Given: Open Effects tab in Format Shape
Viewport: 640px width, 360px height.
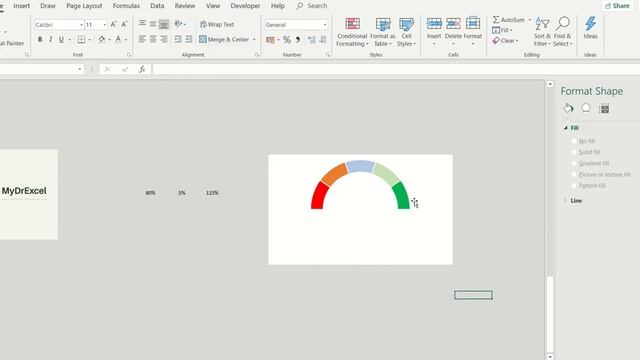Looking at the screenshot, I should point(586,108).
